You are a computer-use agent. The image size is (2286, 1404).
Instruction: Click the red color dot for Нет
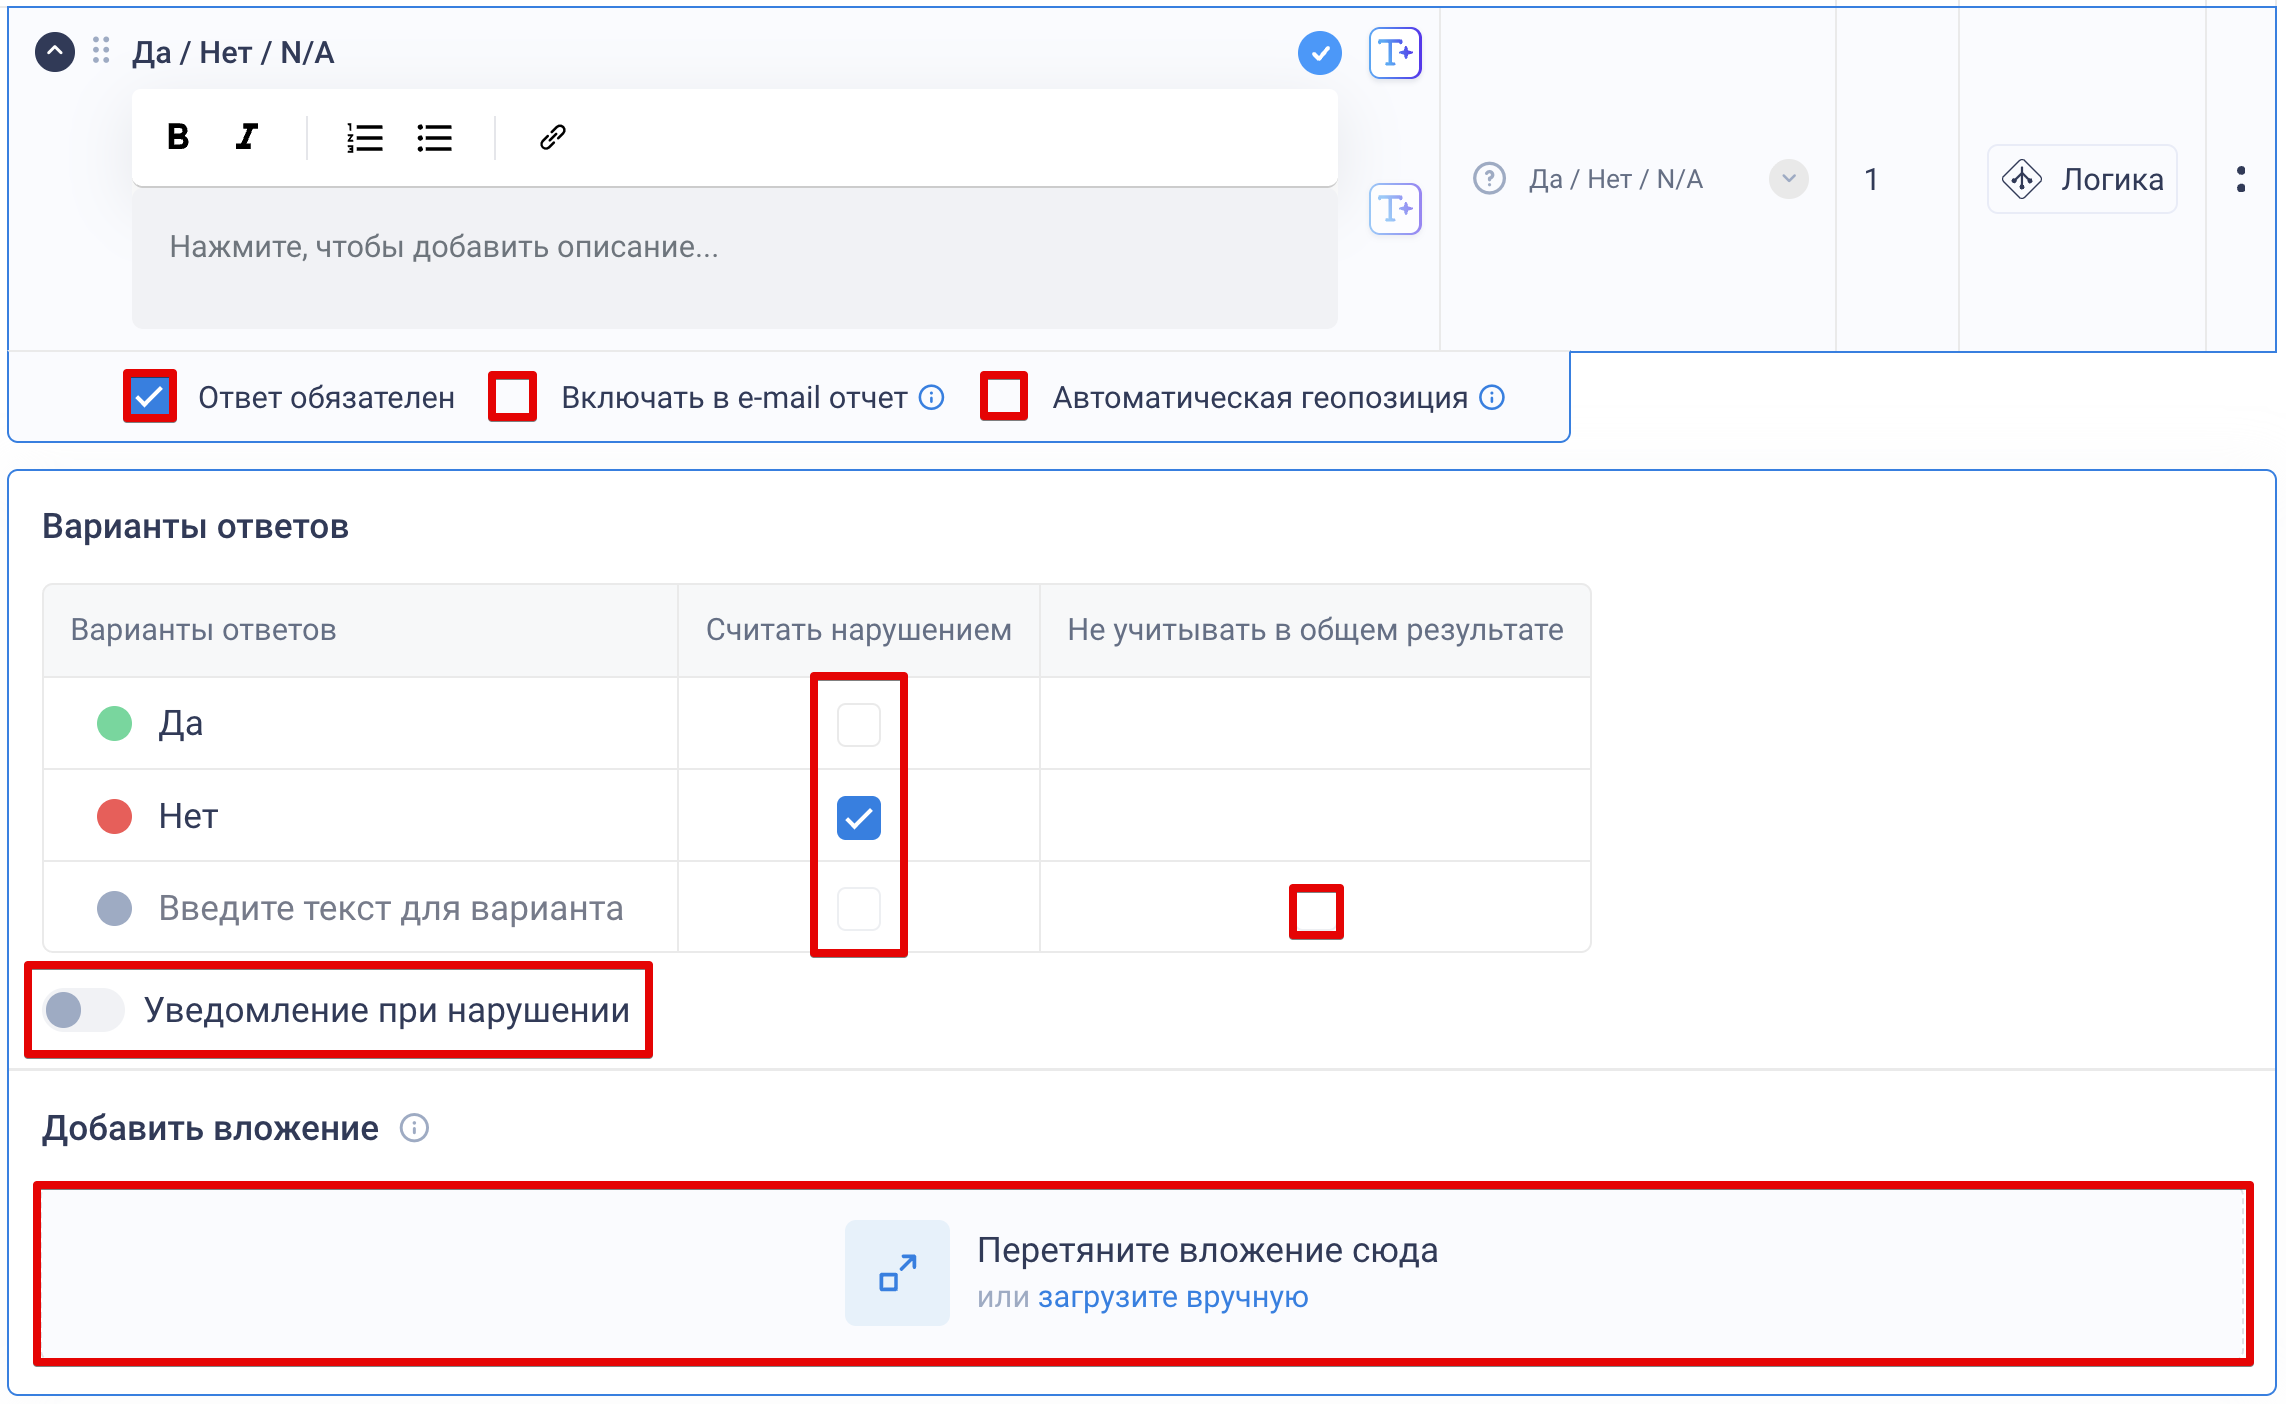[x=114, y=816]
